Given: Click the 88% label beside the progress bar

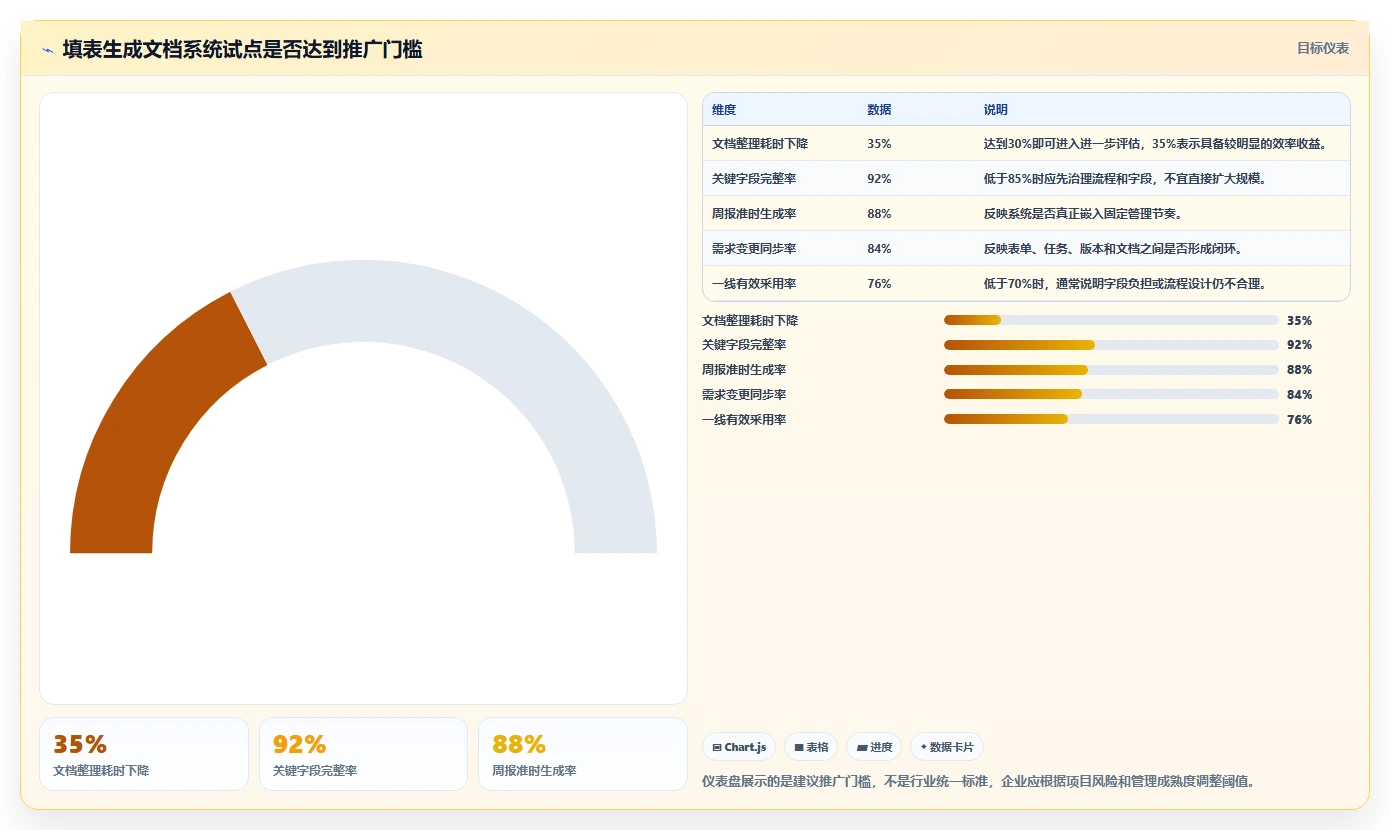Looking at the screenshot, I should point(1299,370).
